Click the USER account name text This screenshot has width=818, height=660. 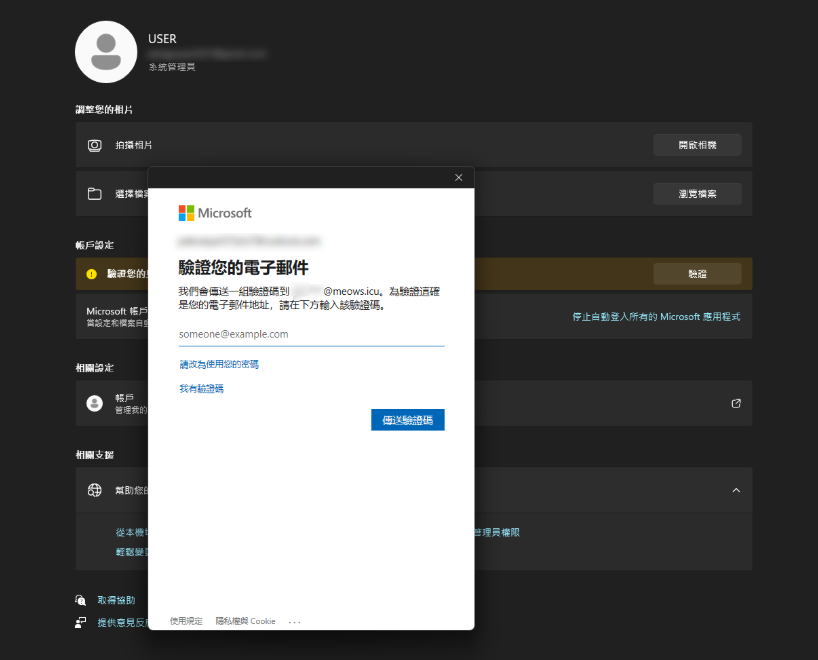coord(162,39)
